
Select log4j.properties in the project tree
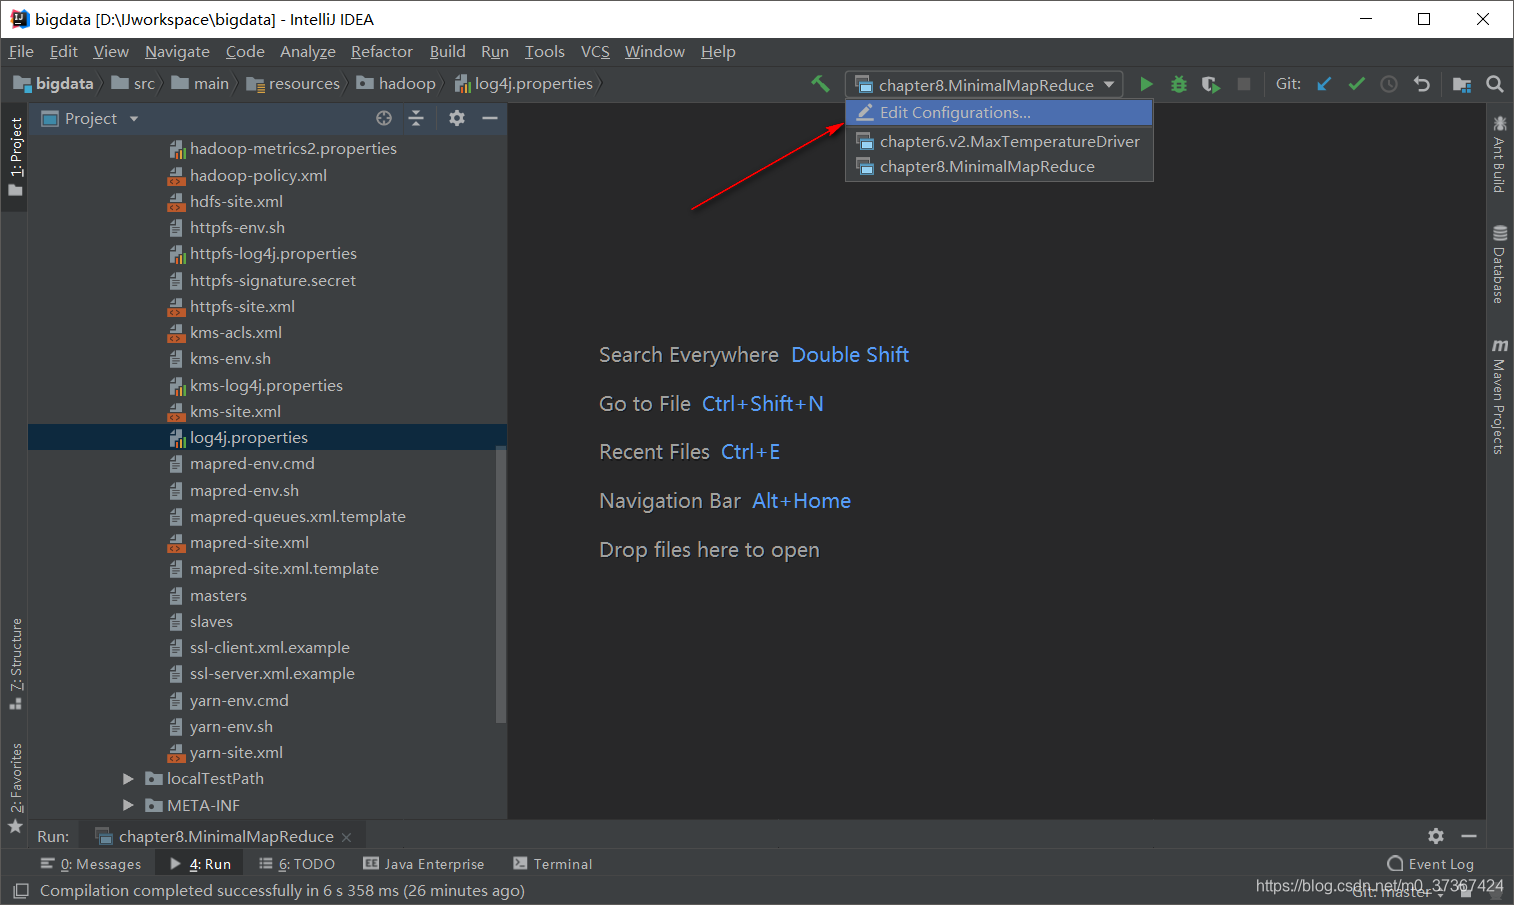pos(267,438)
